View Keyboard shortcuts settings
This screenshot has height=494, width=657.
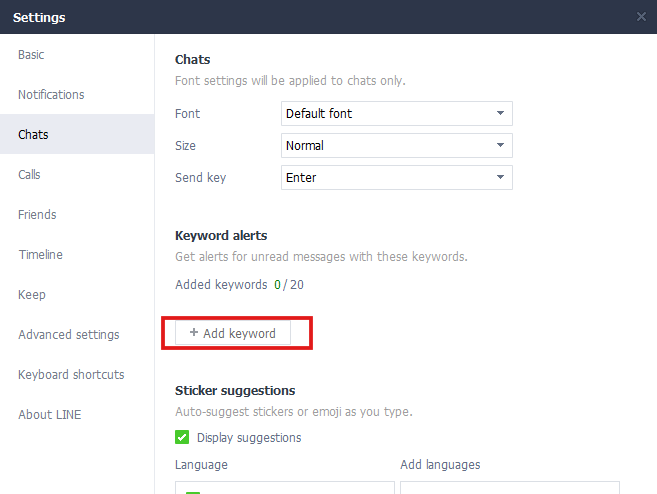point(71,375)
